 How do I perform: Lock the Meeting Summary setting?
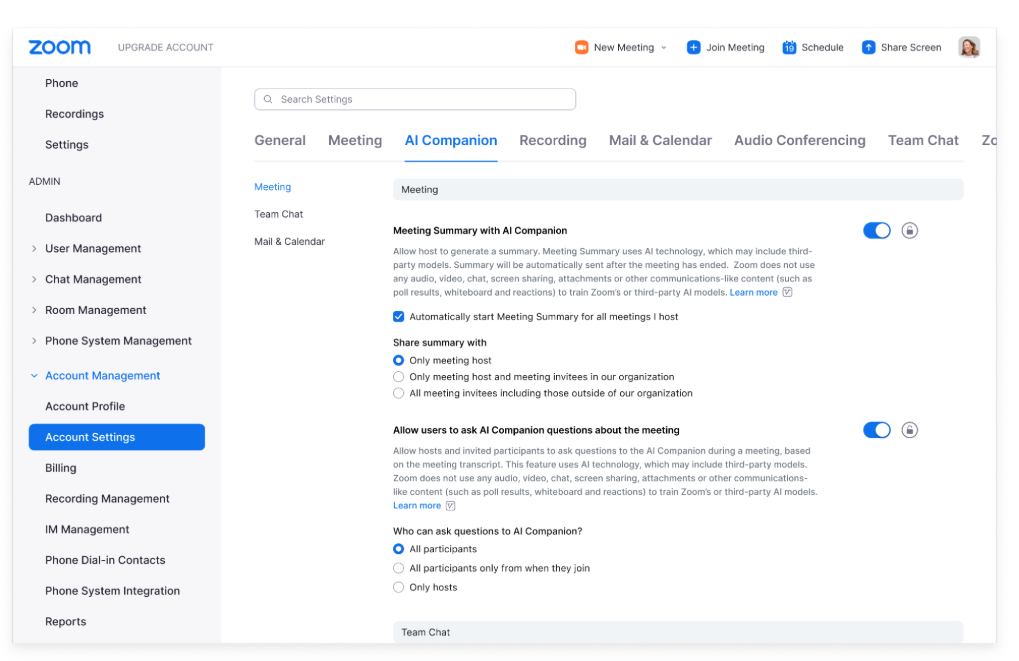click(x=909, y=231)
